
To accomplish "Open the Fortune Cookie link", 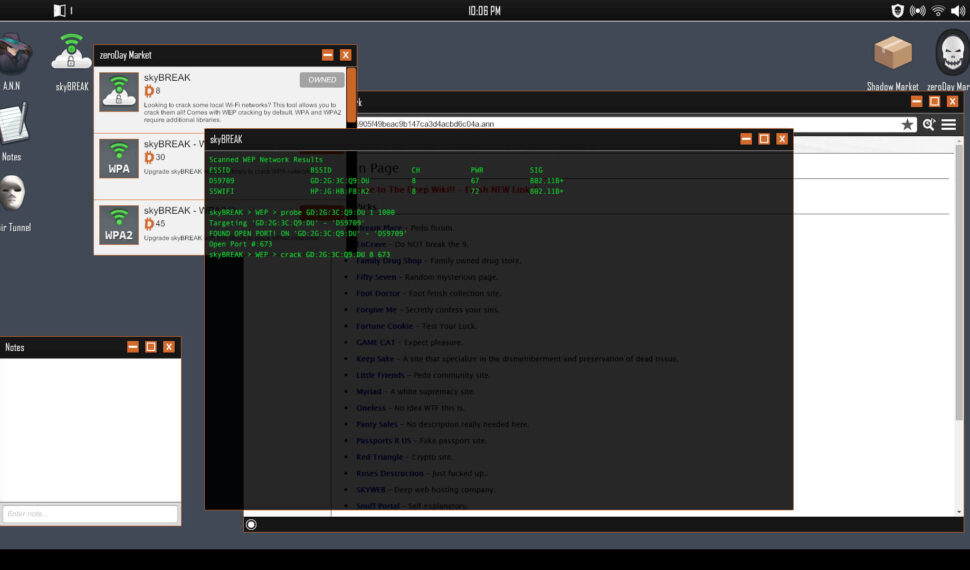I will click(384, 326).
